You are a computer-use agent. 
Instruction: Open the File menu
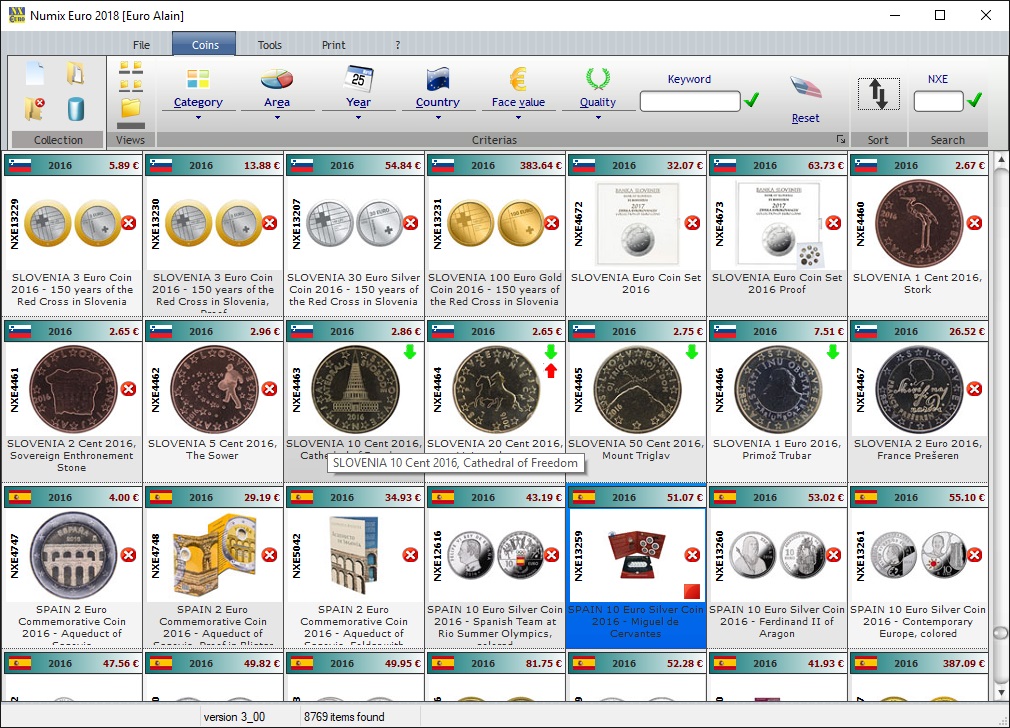(x=141, y=45)
